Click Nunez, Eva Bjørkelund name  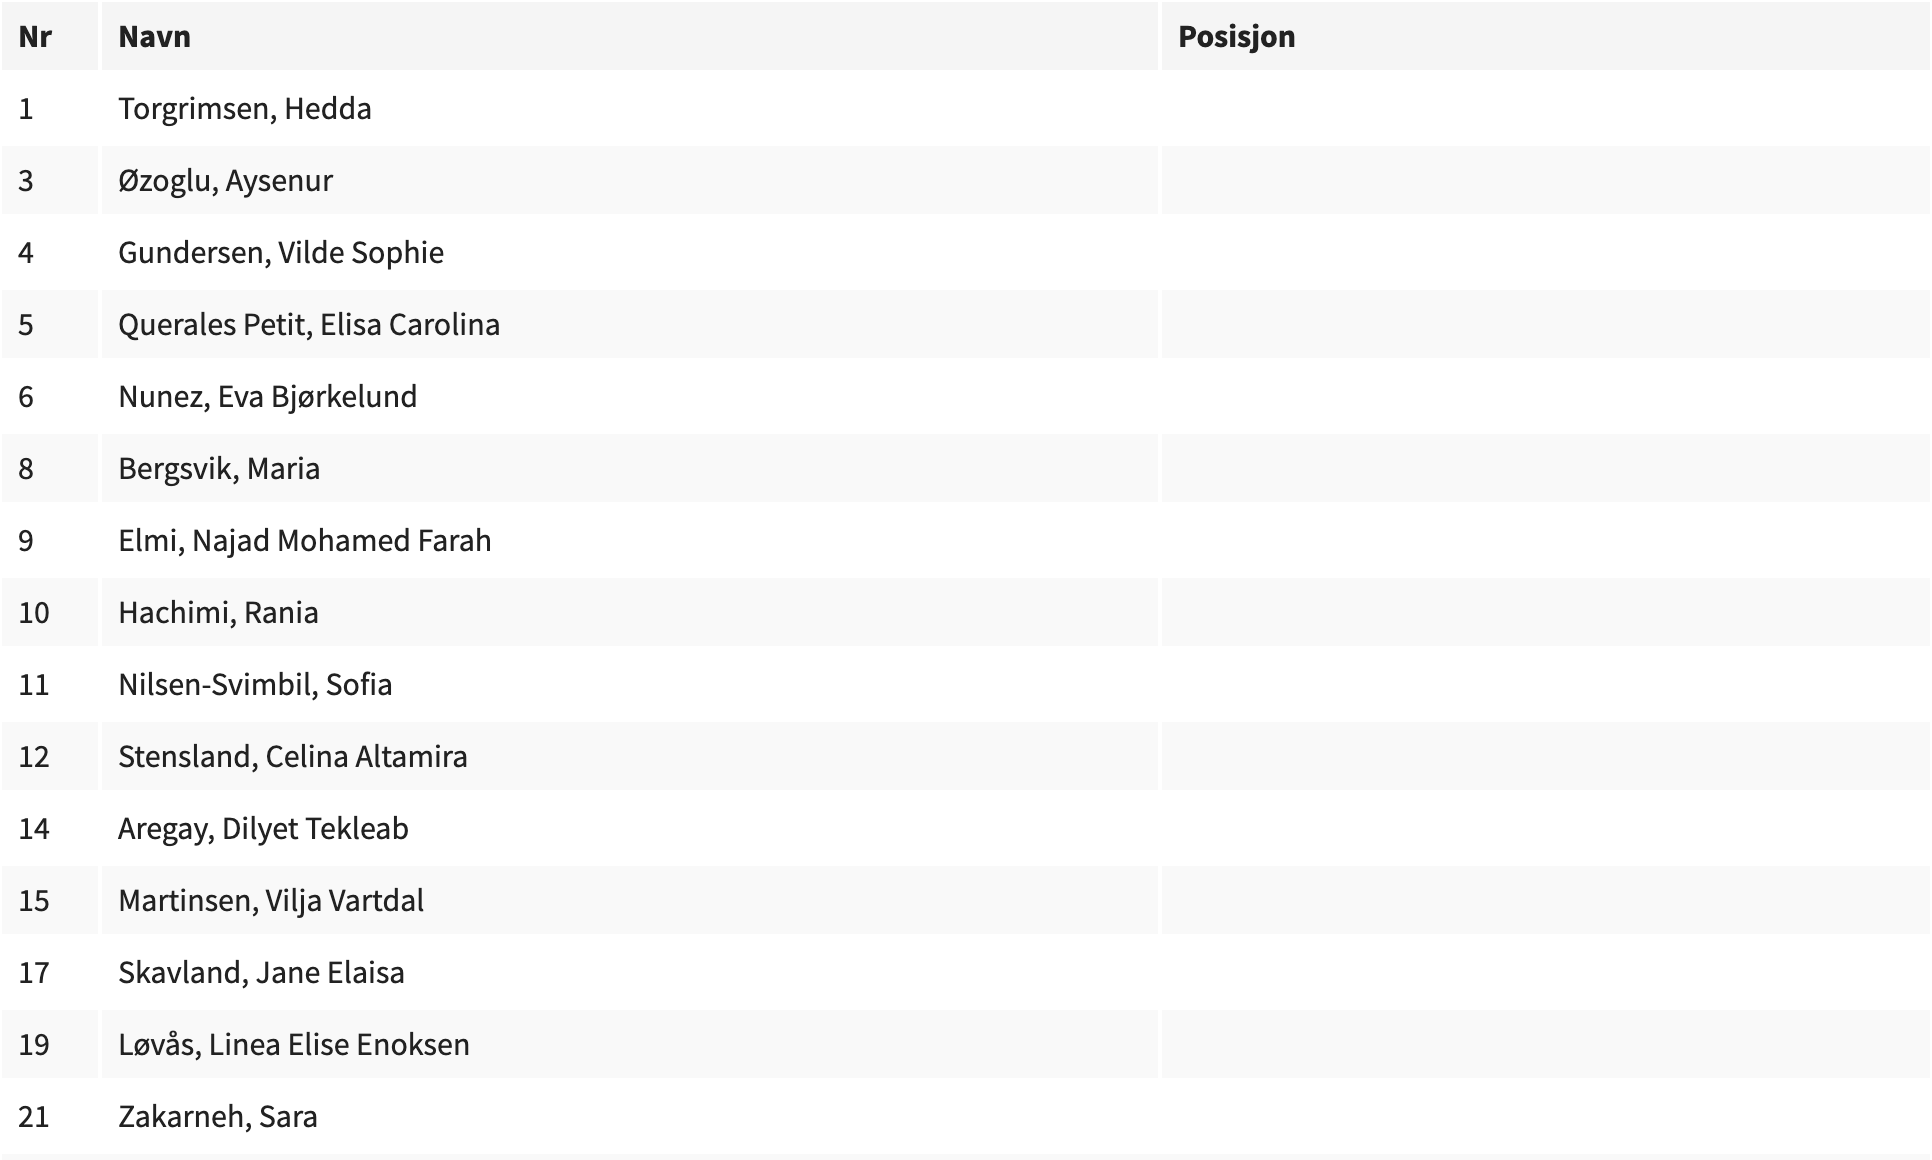(268, 397)
